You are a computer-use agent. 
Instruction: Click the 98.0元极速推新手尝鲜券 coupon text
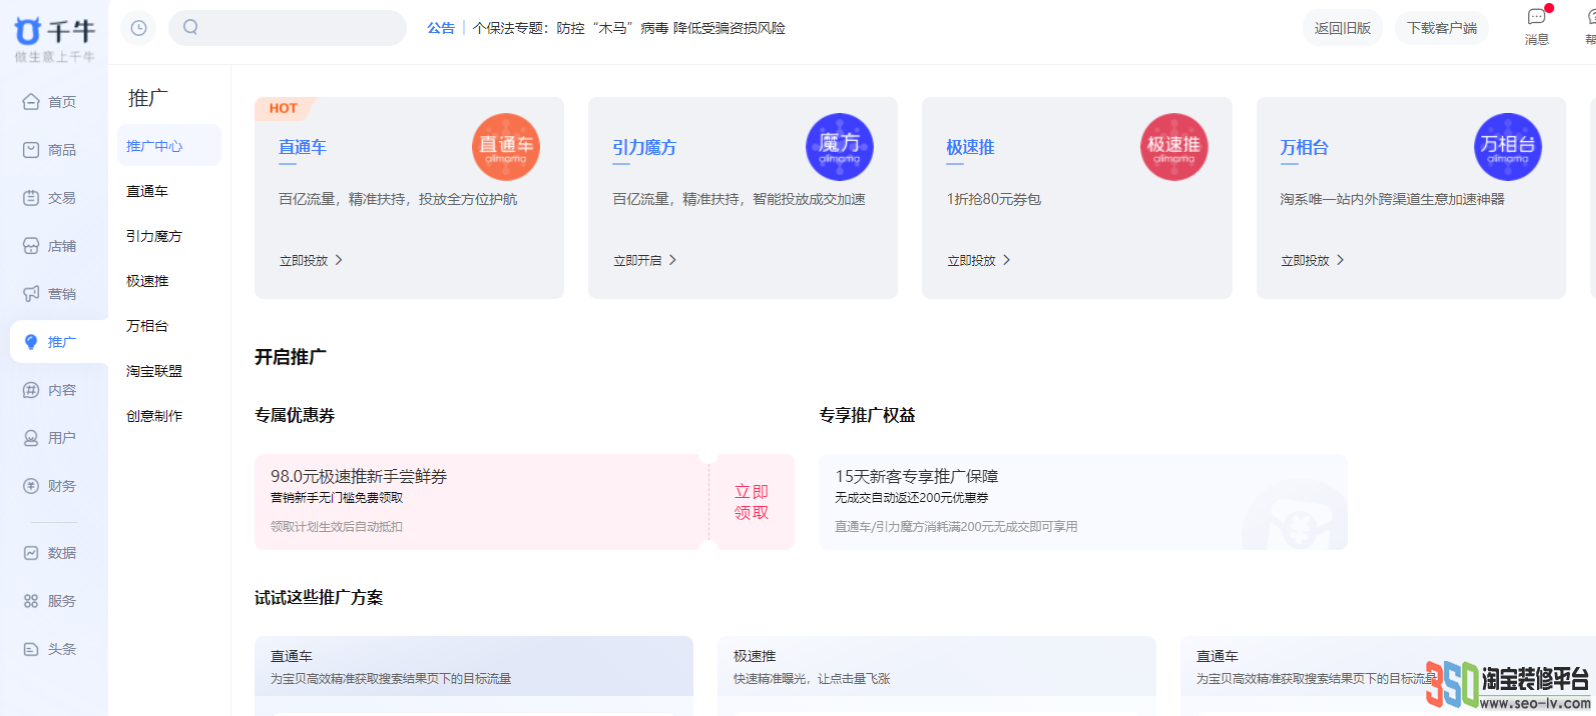click(x=359, y=476)
